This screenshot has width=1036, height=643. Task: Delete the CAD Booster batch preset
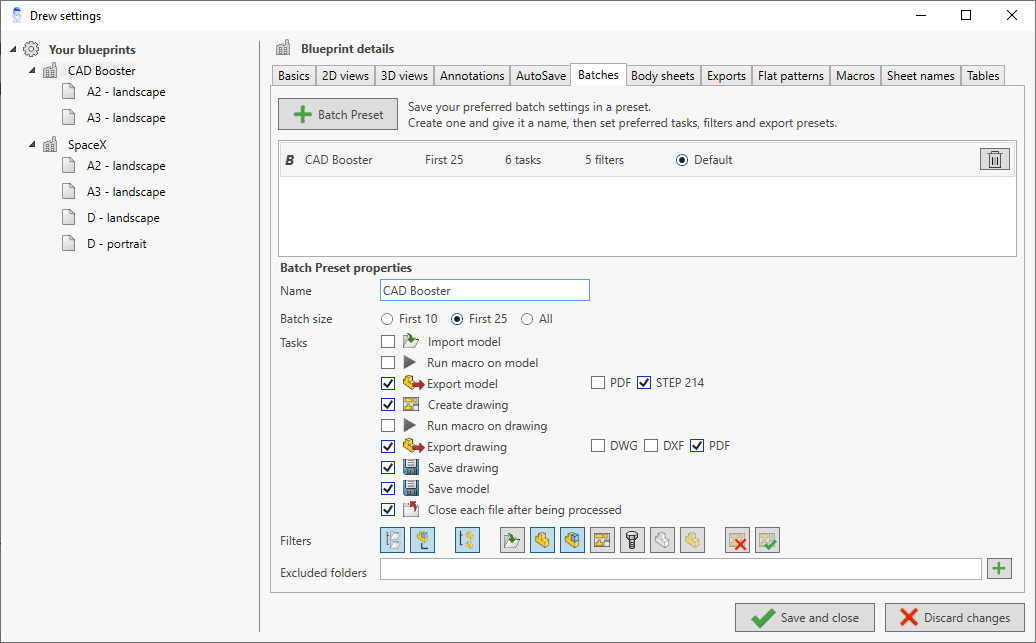[994, 159]
